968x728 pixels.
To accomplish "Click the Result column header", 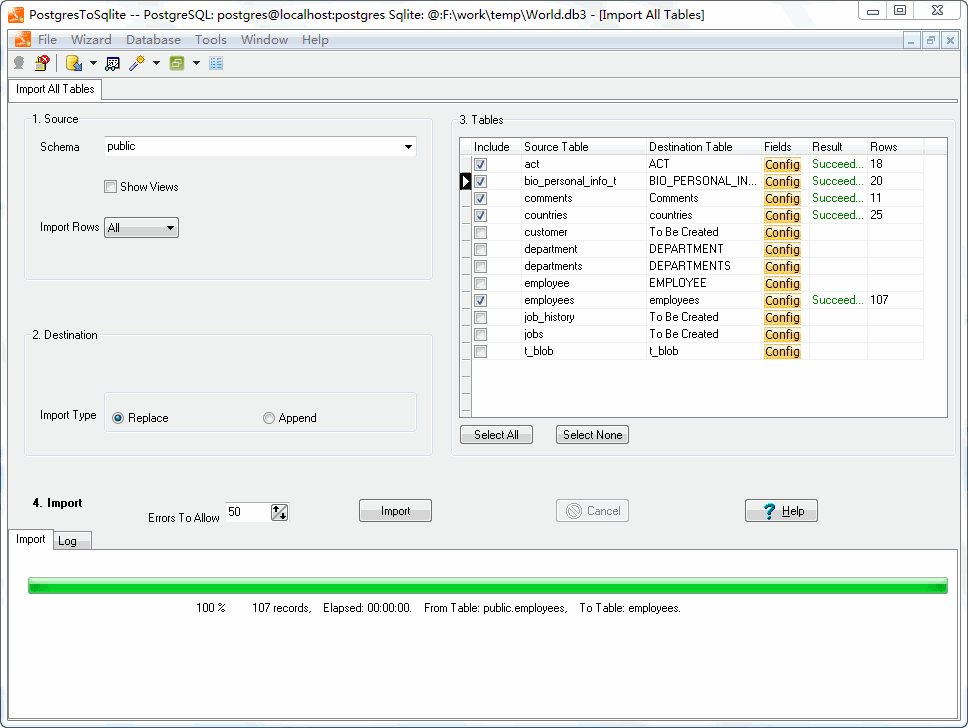I will pyautogui.click(x=838, y=147).
